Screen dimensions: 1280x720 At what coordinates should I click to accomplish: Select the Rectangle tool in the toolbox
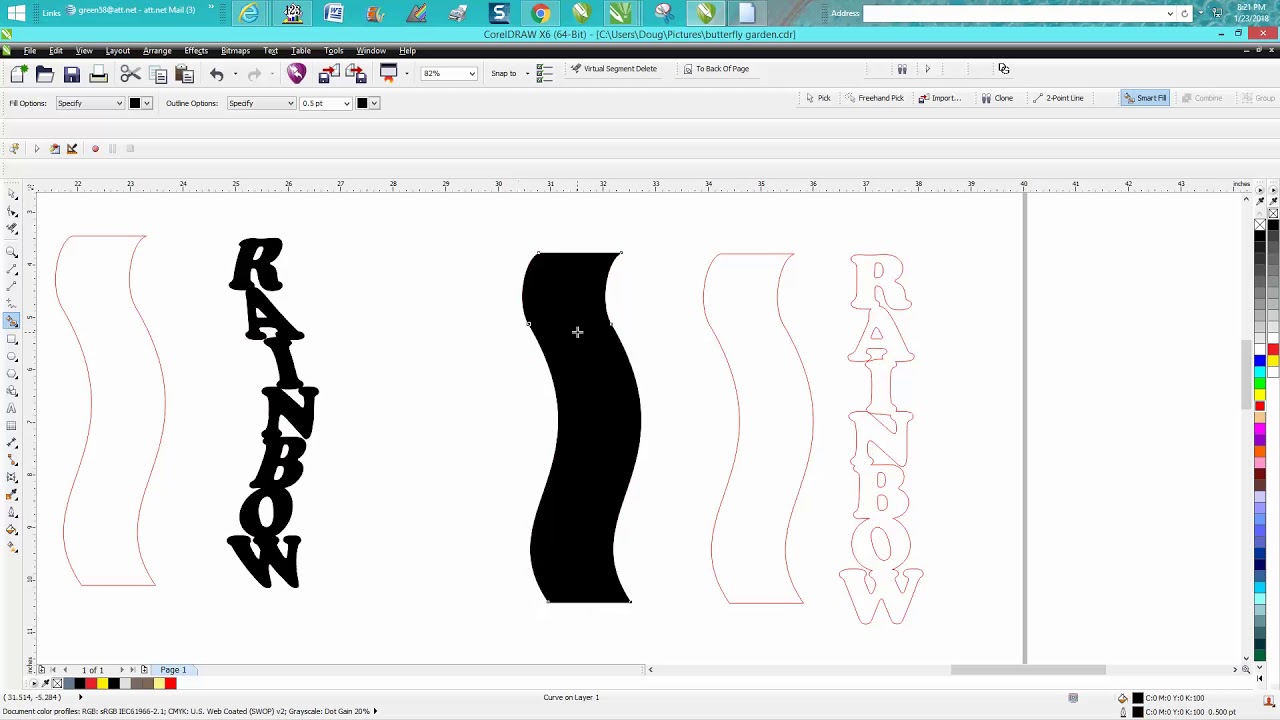tap(12, 339)
